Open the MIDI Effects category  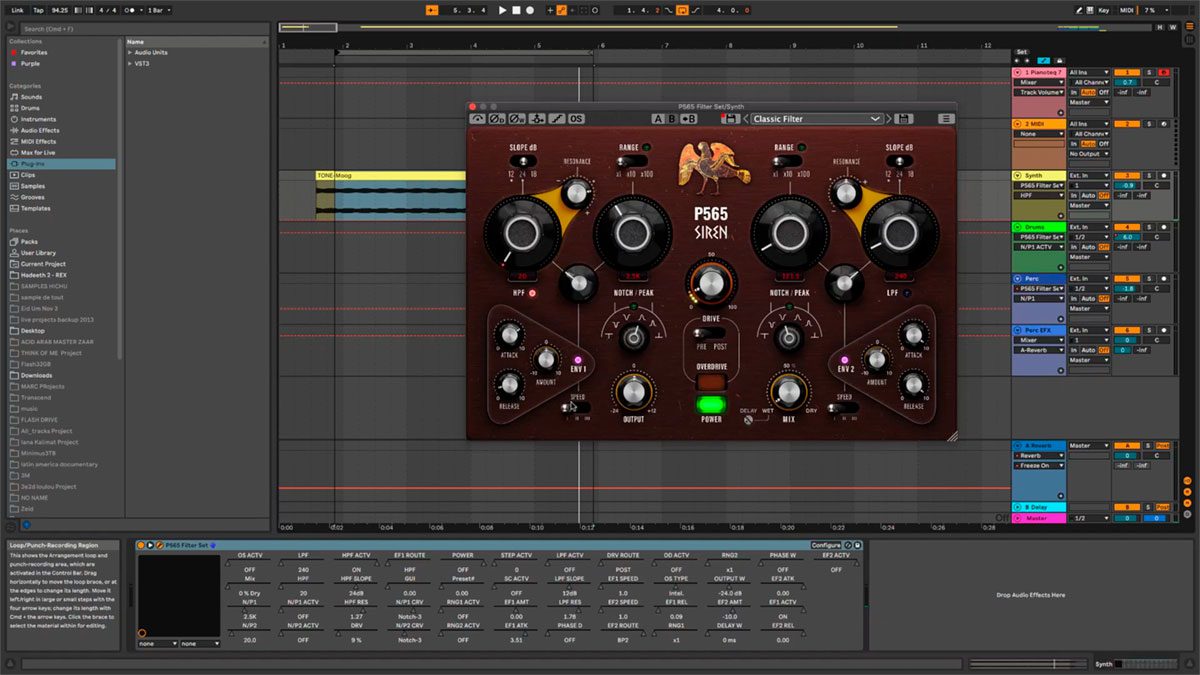click(38, 141)
